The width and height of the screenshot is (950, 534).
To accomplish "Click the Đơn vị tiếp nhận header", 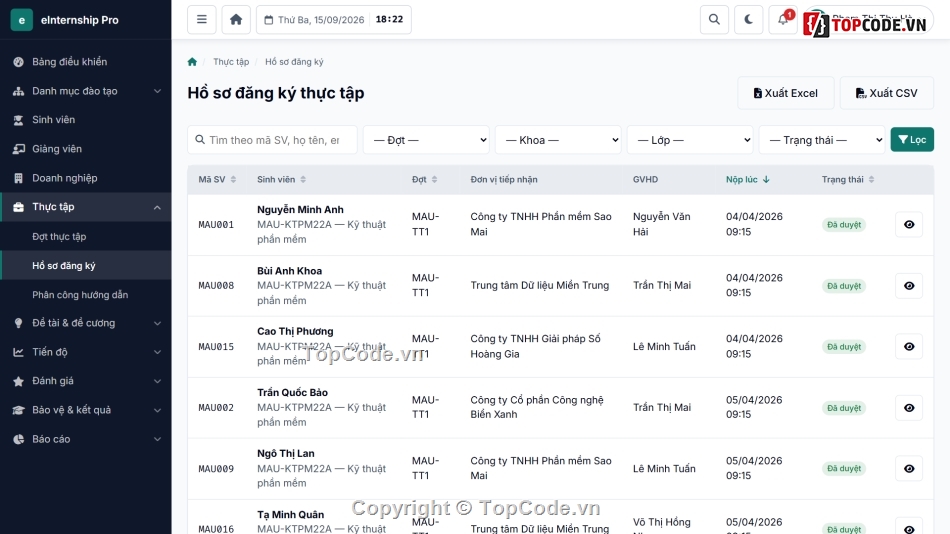I will click(x=503, y=179).
